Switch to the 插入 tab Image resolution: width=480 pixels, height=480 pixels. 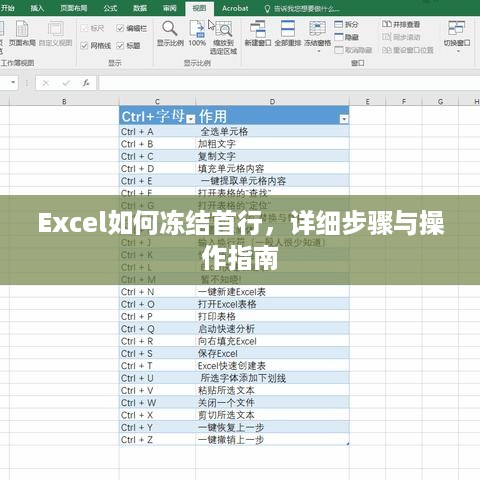click(37, 8)
